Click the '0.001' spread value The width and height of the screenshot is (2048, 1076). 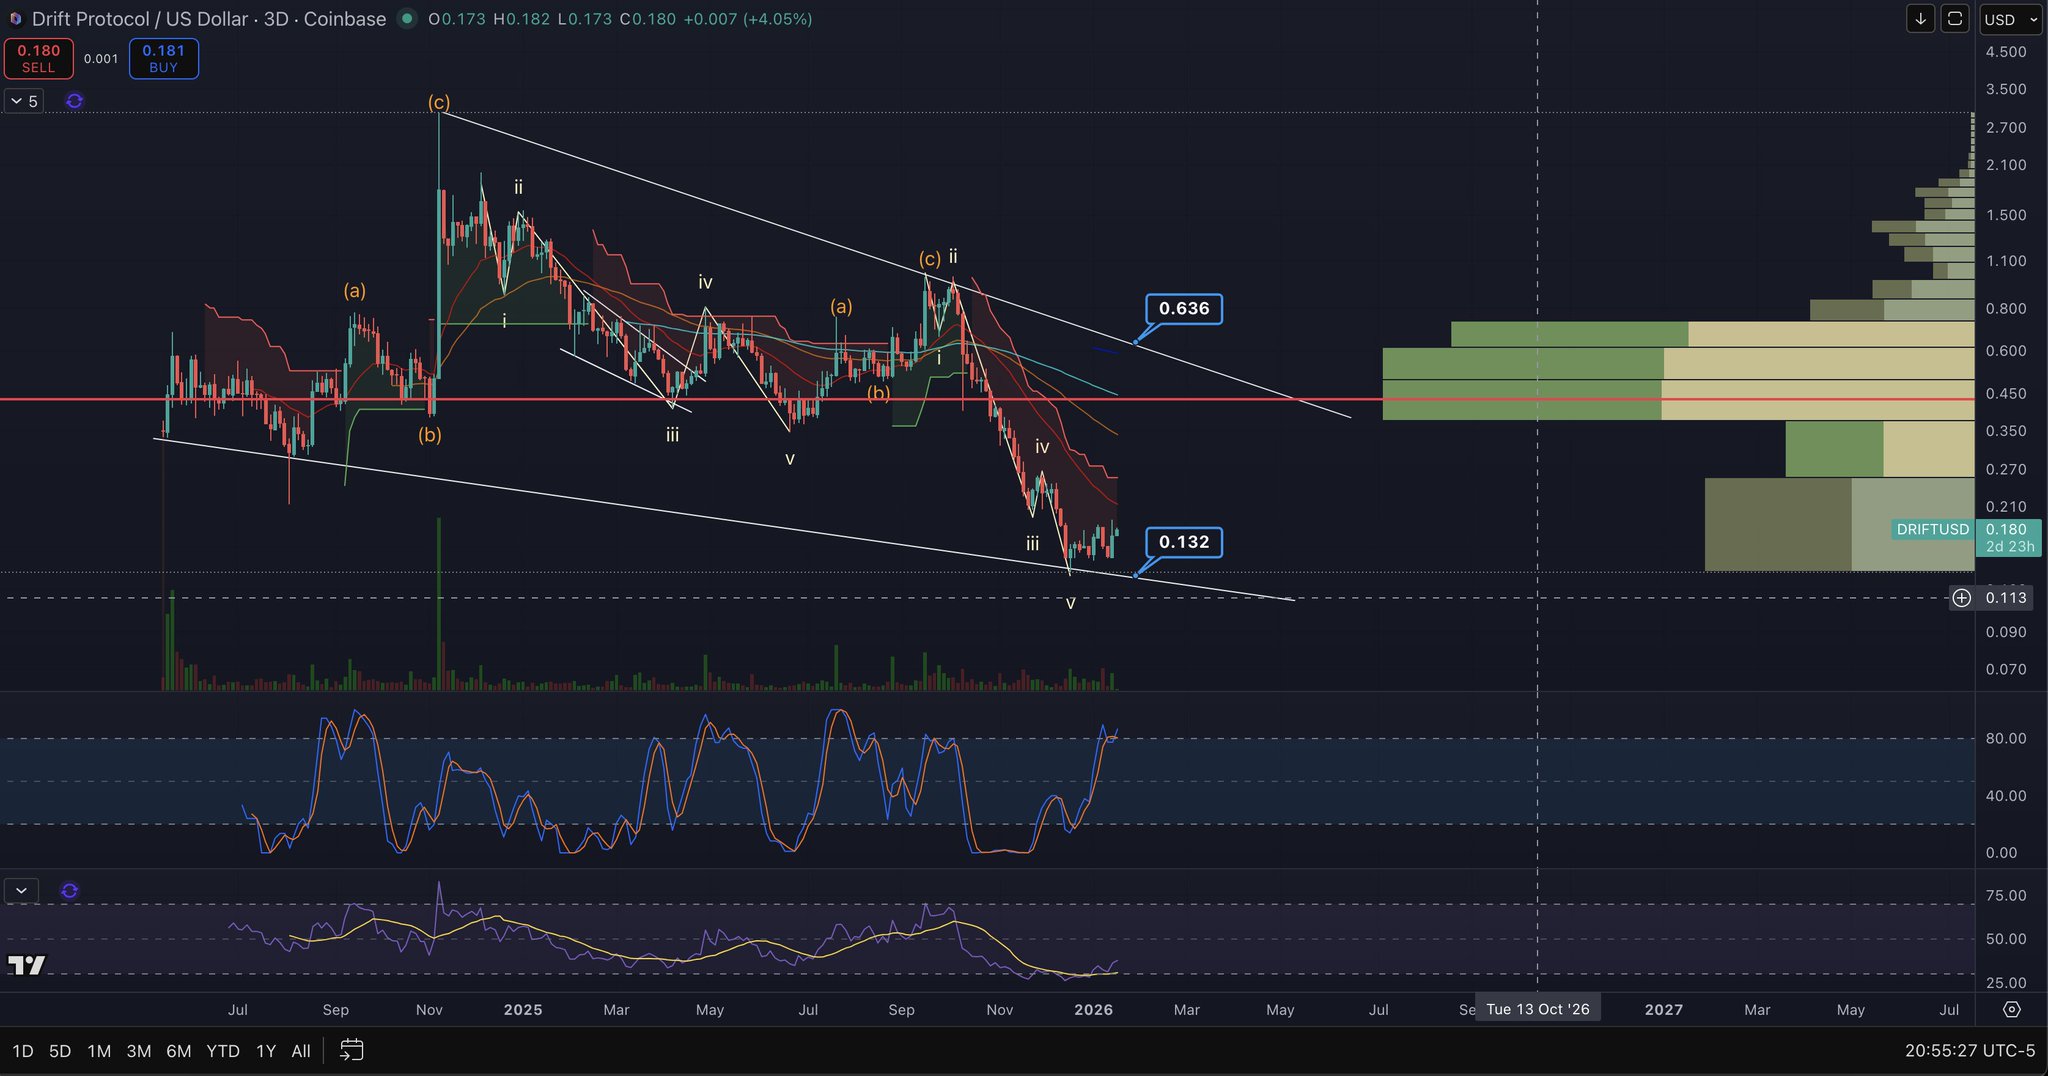101,59
